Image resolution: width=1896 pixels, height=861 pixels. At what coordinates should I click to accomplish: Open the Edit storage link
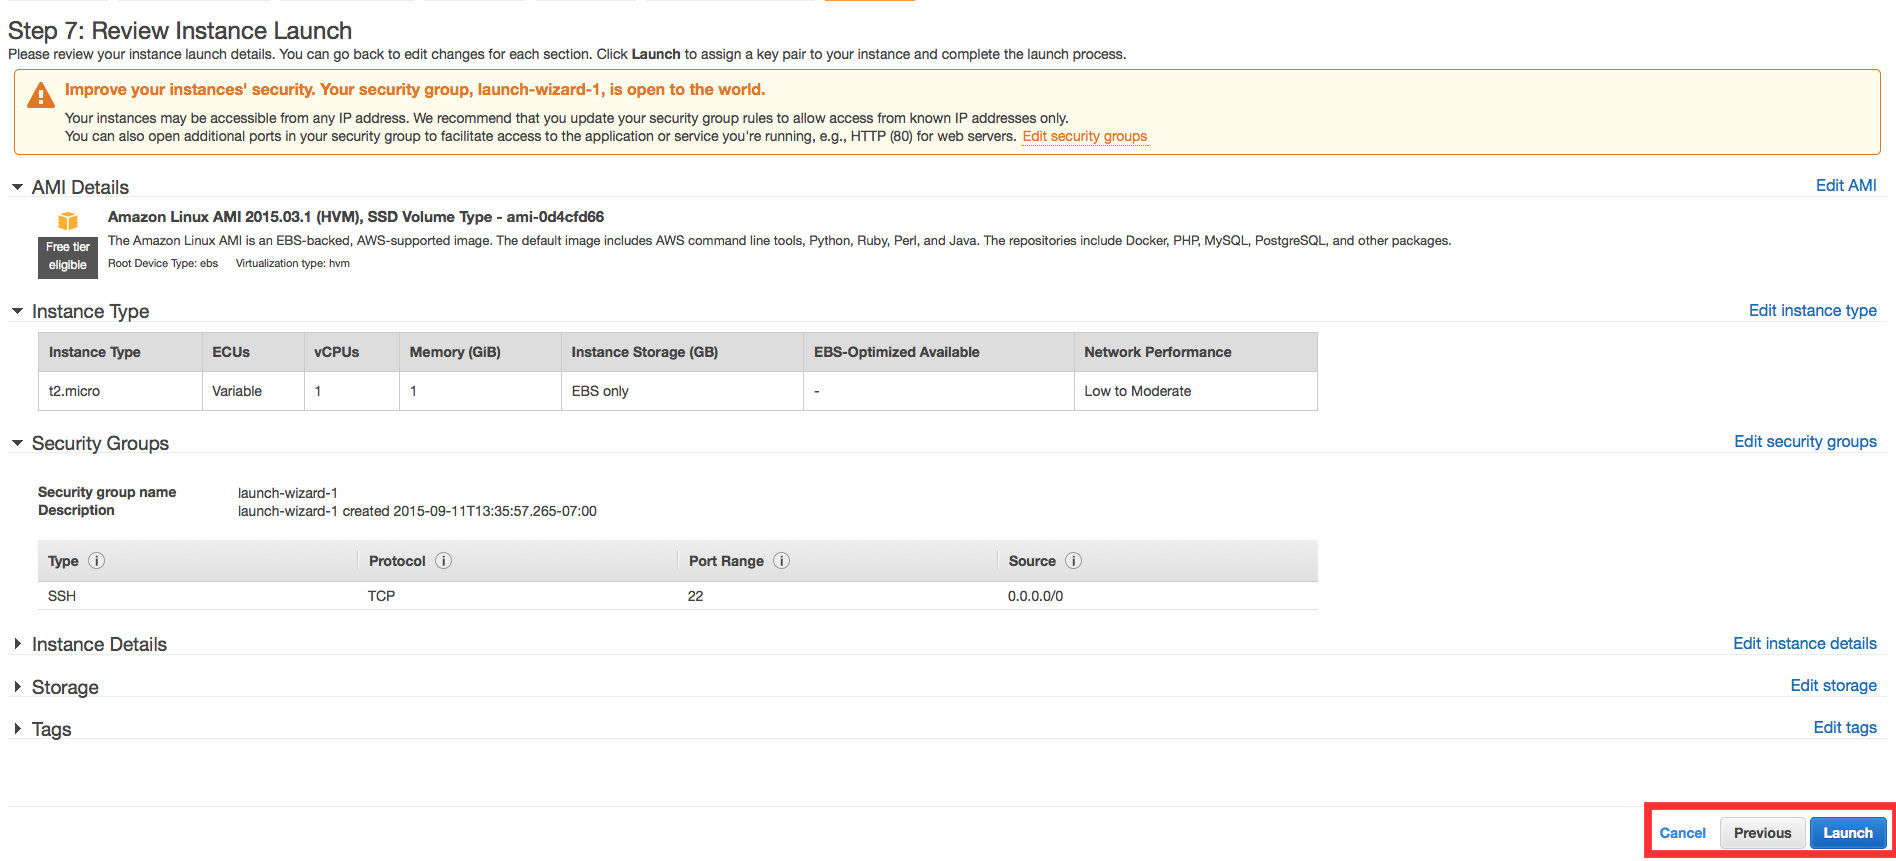click(1834, 685)
